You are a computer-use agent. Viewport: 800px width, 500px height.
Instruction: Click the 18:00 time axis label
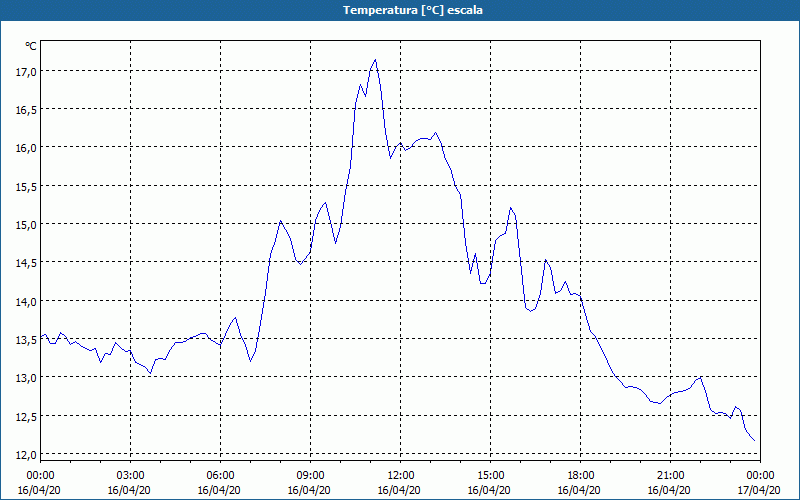pyautogui.click(x=580, y=476)
